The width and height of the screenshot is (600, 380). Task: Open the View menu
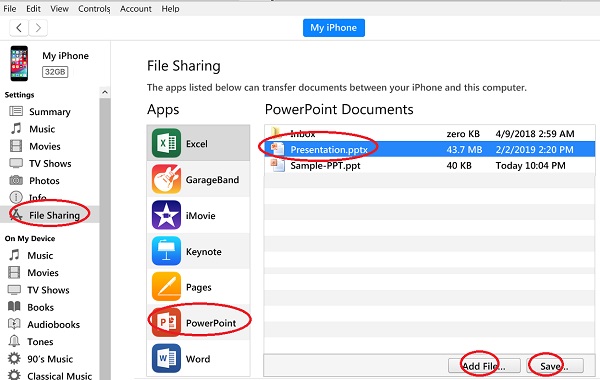pyautogui.click(x=59, y=8)
